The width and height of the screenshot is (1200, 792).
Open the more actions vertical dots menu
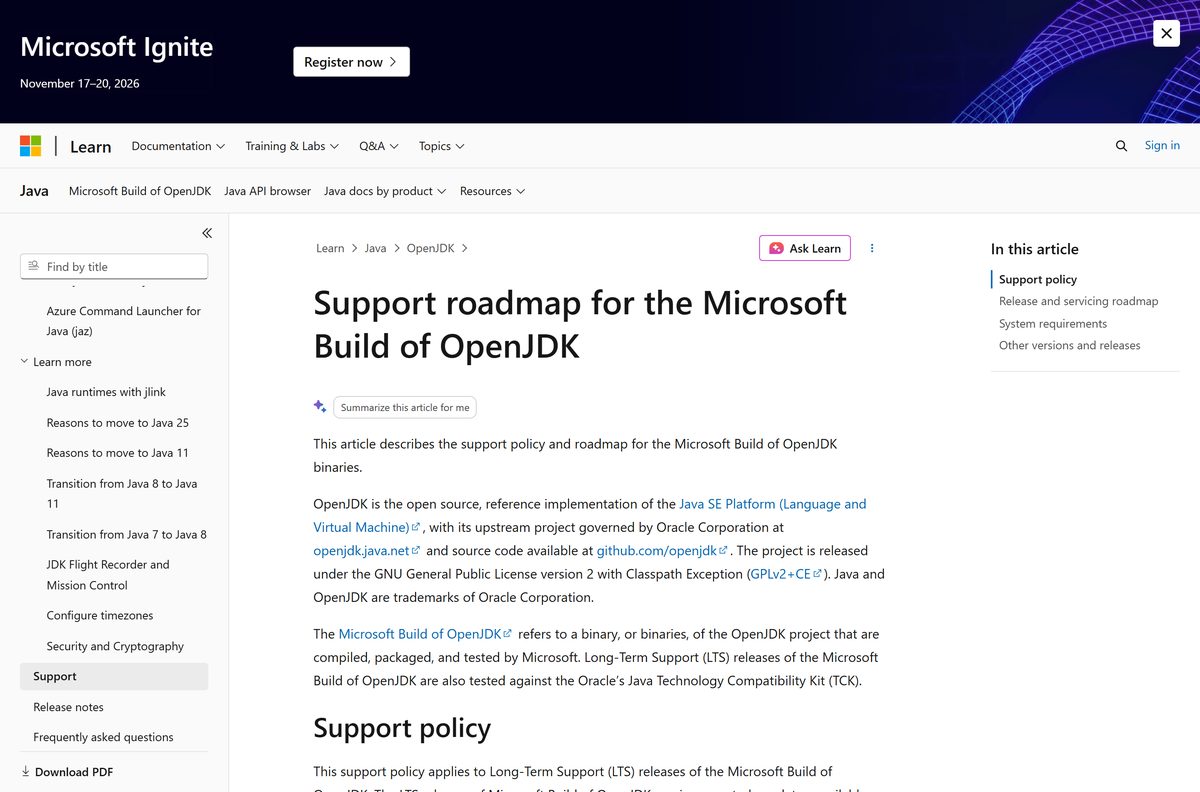[872, 248]
